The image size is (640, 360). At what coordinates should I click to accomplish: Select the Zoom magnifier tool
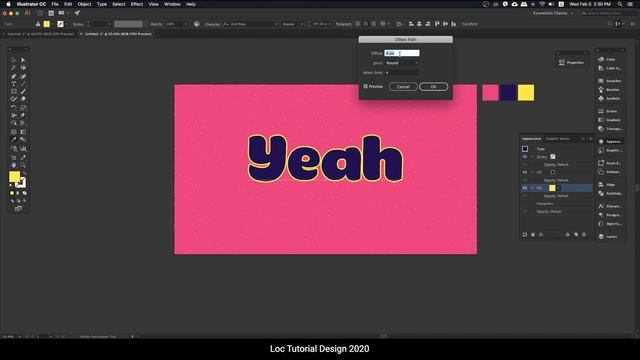pos(23,165)
